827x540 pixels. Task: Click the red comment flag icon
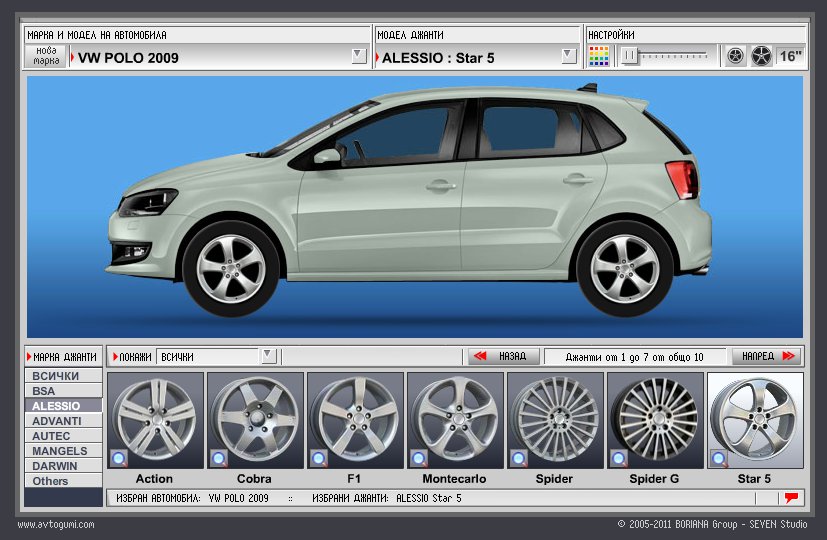click(x=791, y=497)
